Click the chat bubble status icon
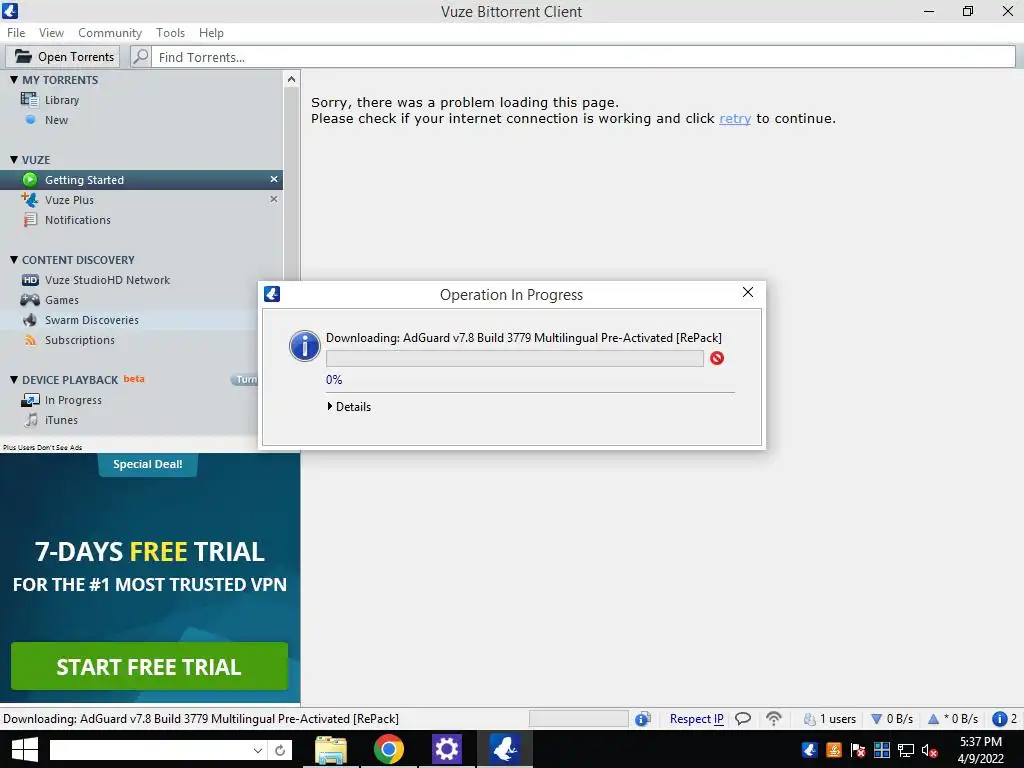 743,719
